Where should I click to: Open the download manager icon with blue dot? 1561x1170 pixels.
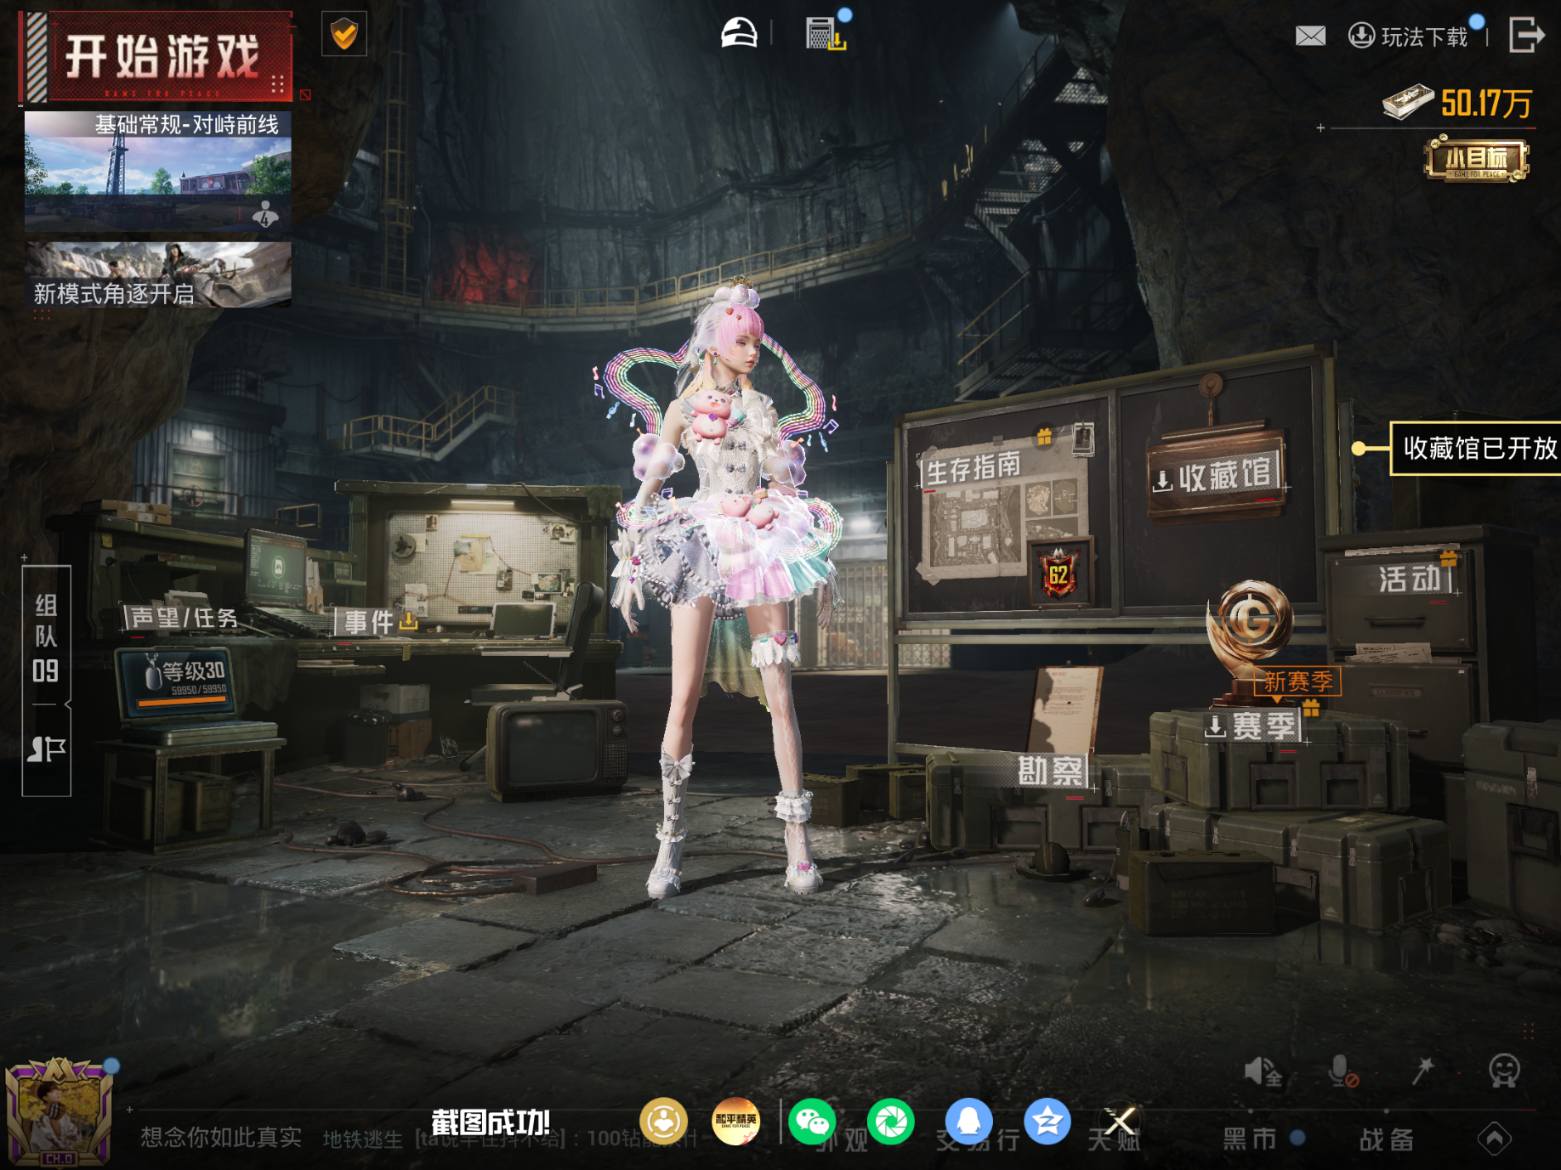pyautogui.click(x=826, y=33)
